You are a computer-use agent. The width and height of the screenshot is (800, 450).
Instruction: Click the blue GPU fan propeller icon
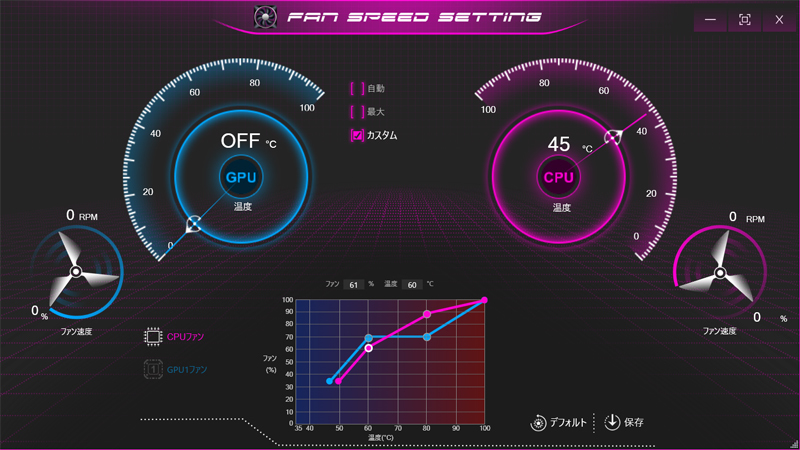(76, 271)
